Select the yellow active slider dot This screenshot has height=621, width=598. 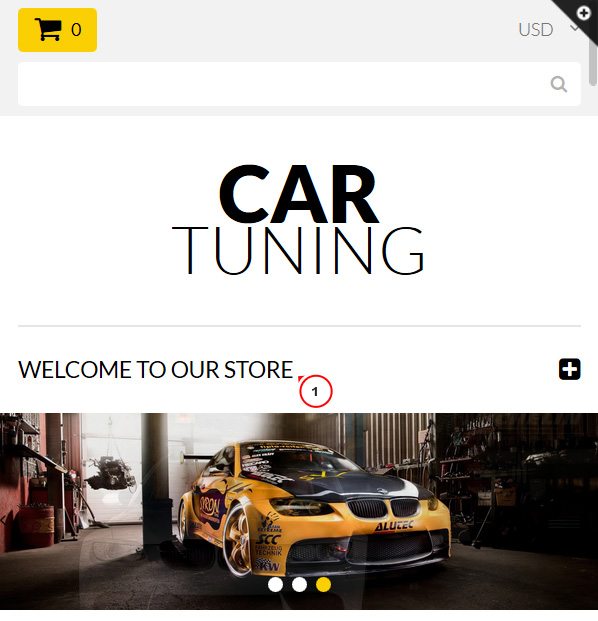coord(323,585)
